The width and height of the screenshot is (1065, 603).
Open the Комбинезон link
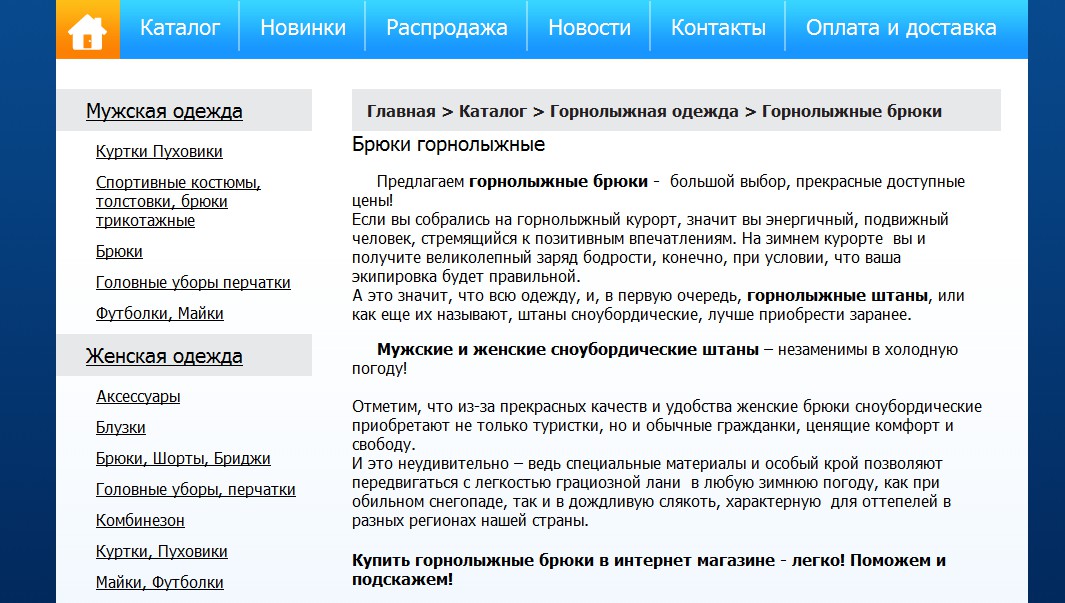140,520
